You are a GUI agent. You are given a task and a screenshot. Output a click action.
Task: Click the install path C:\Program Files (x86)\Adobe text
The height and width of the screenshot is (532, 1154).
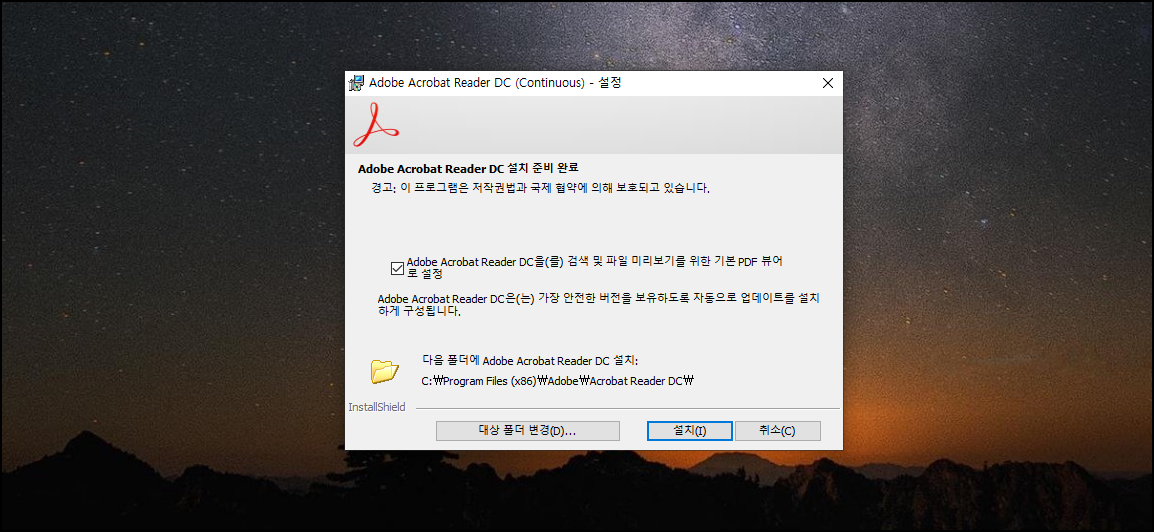click(558, 381)
